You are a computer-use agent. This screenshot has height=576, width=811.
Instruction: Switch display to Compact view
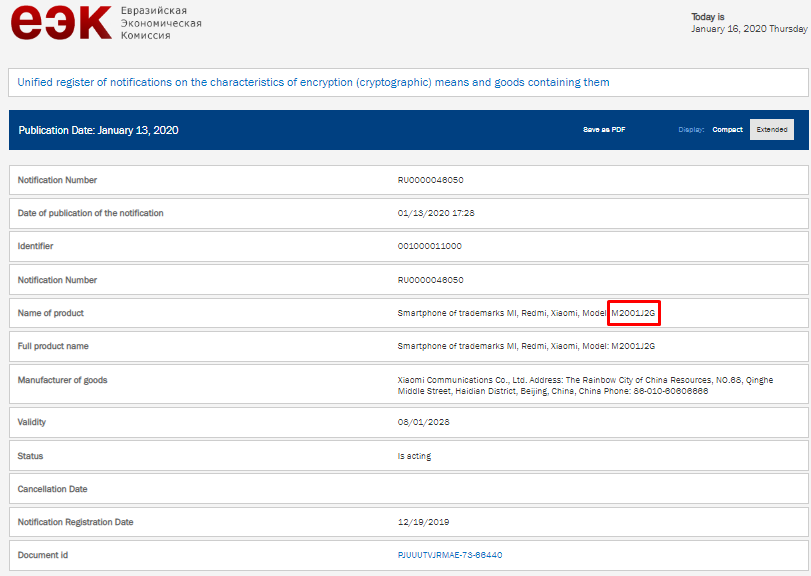[727, 130]
